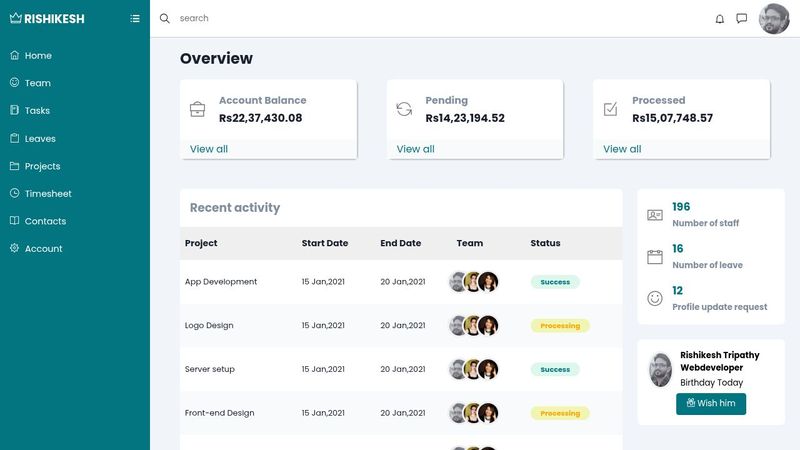
Task: Click Success status badge for Server setup
Action: 555,369
